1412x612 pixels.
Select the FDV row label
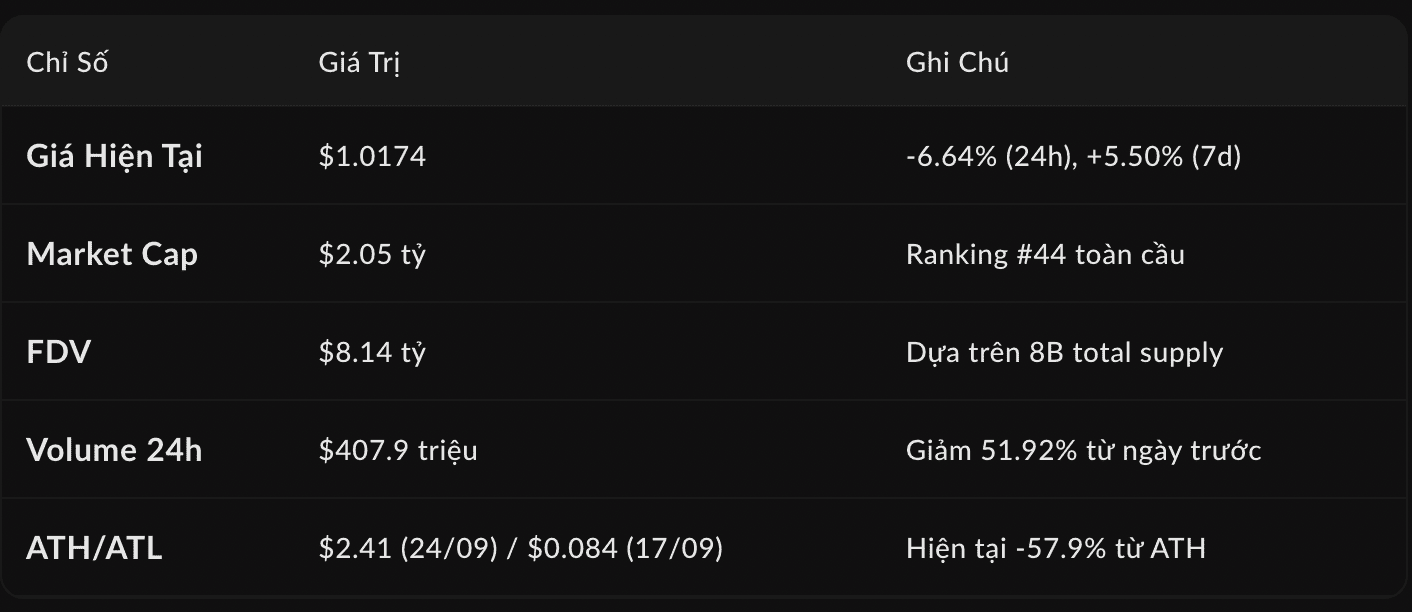(x=59, y=352)
